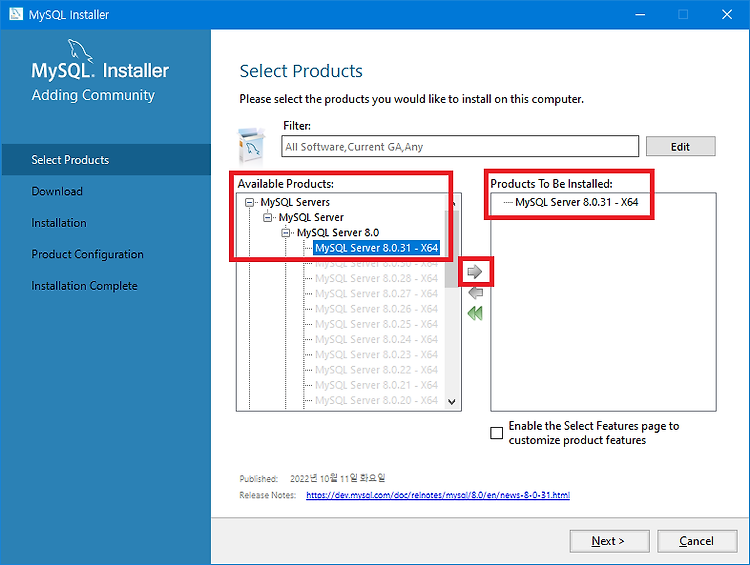The width and height of the screenshot is (750, 565).
Task: Collapse the MySQL Servers tree node
Action: 249,202
